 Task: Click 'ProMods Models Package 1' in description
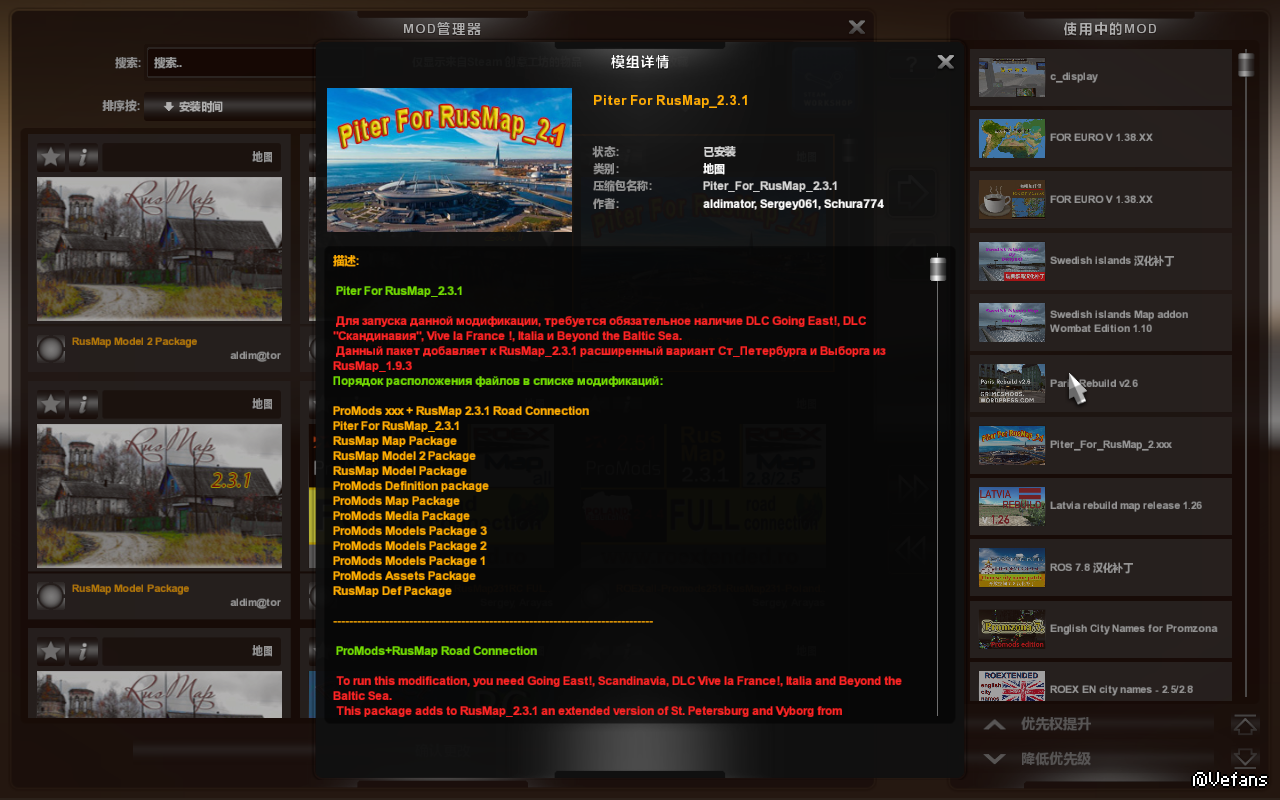[x=410, y=561]
